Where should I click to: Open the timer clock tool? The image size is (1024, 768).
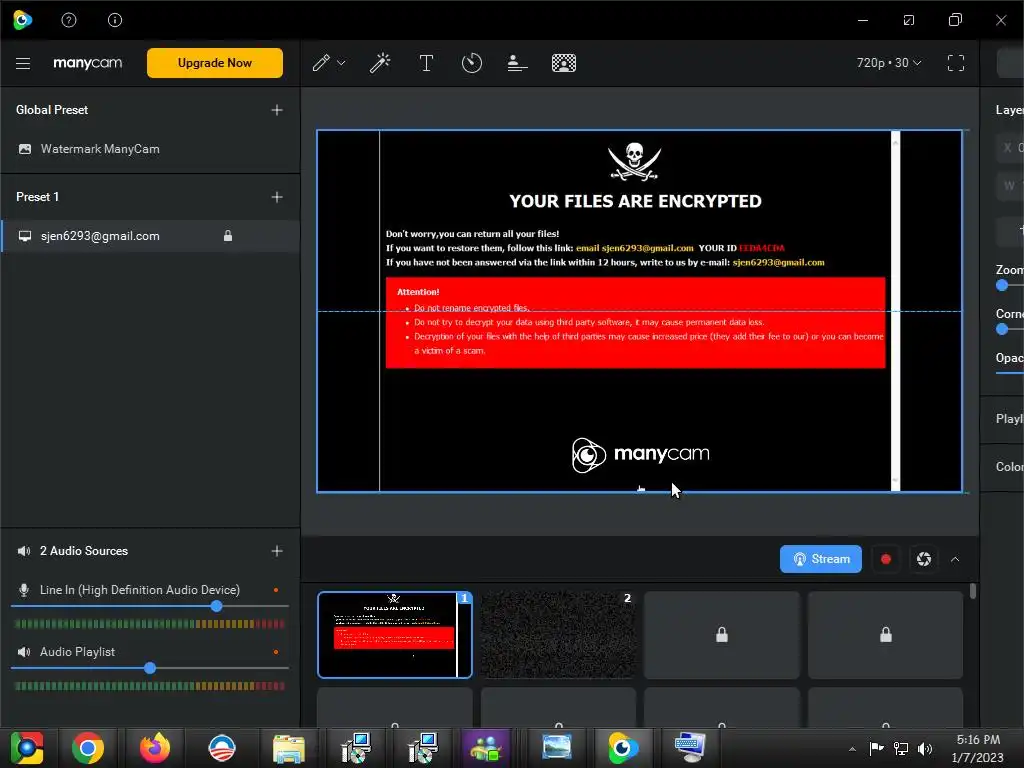[472, 63]
